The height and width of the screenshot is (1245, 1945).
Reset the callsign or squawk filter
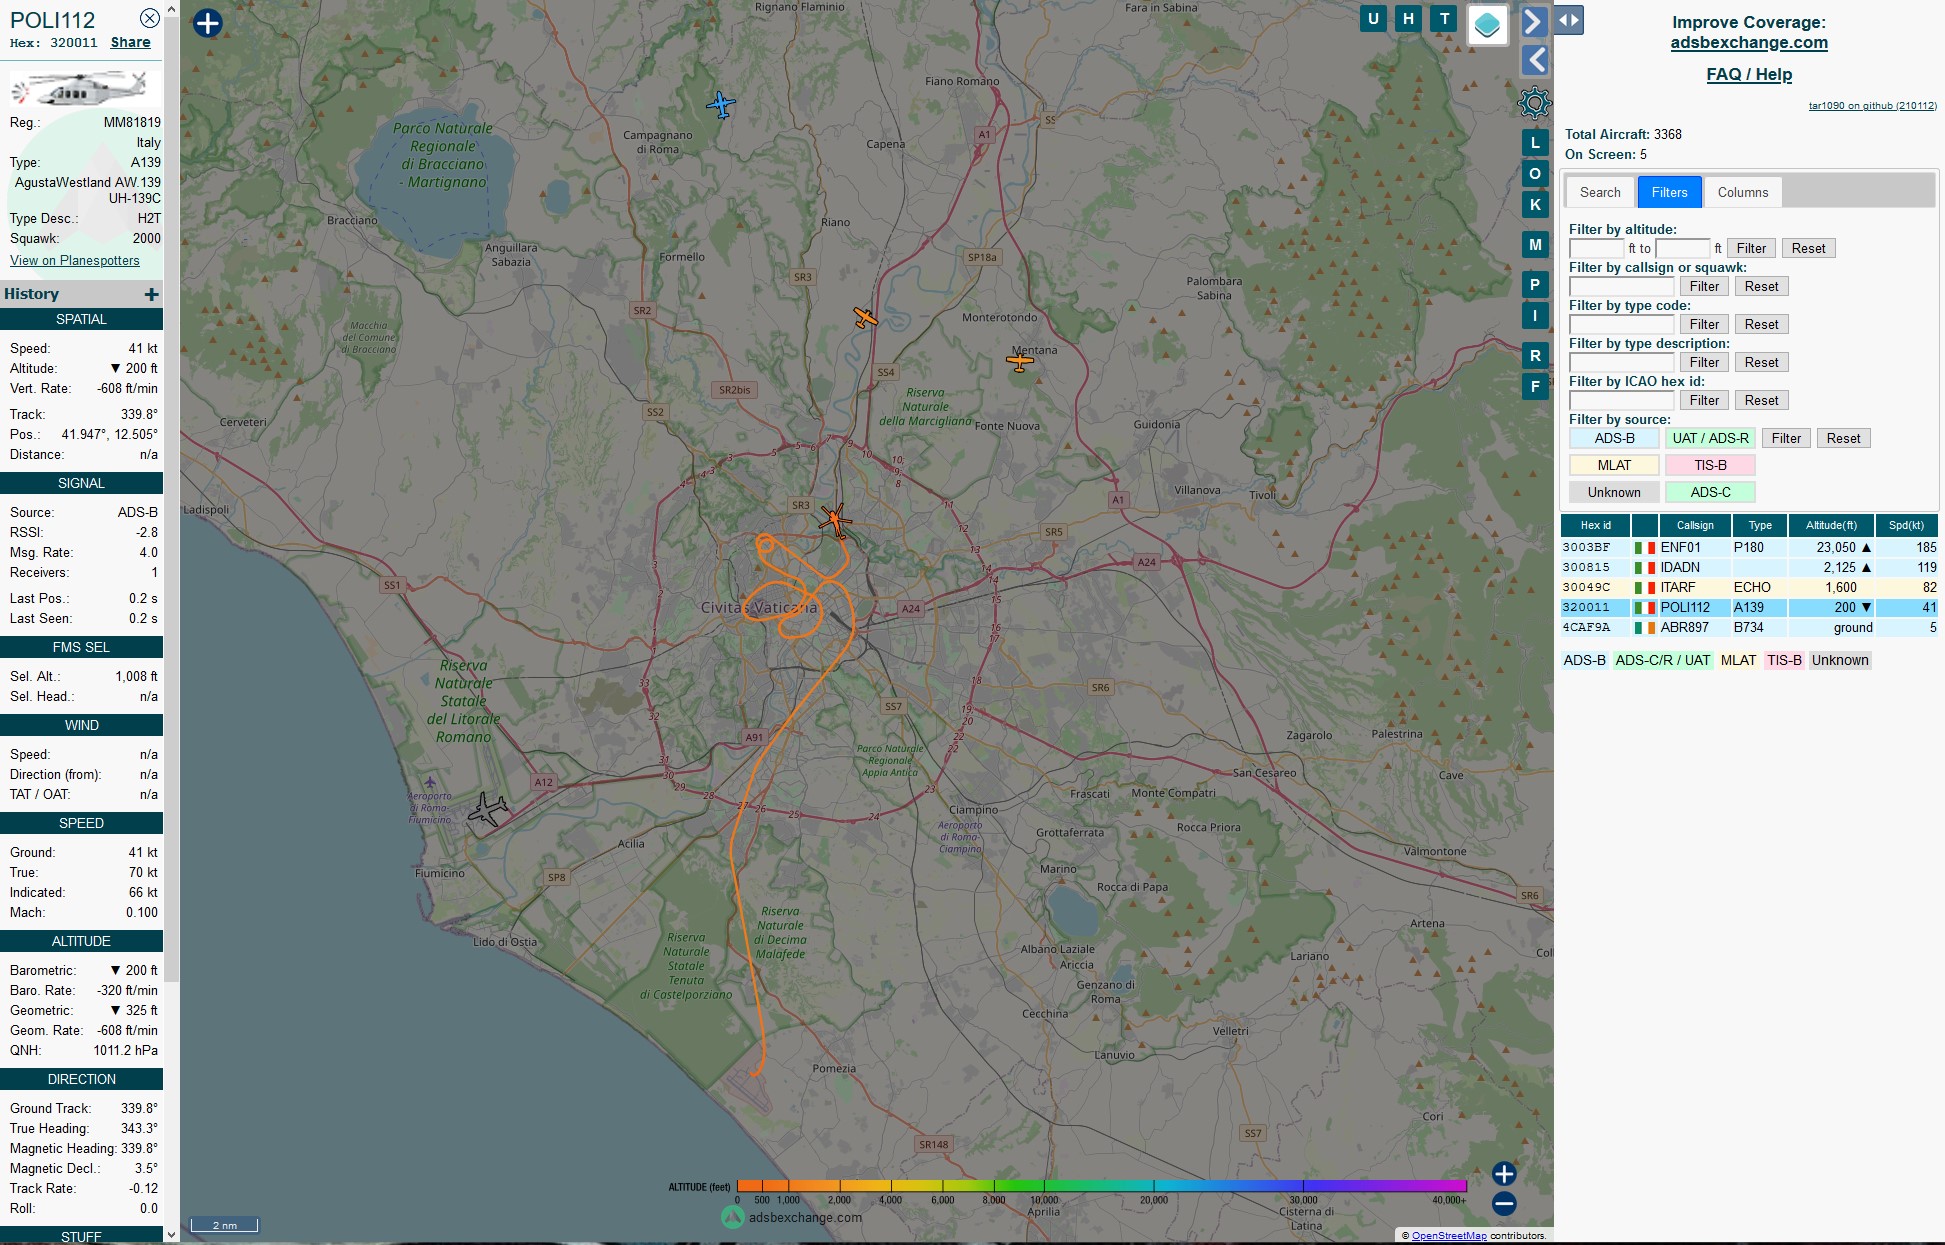tap(1761, 286)
